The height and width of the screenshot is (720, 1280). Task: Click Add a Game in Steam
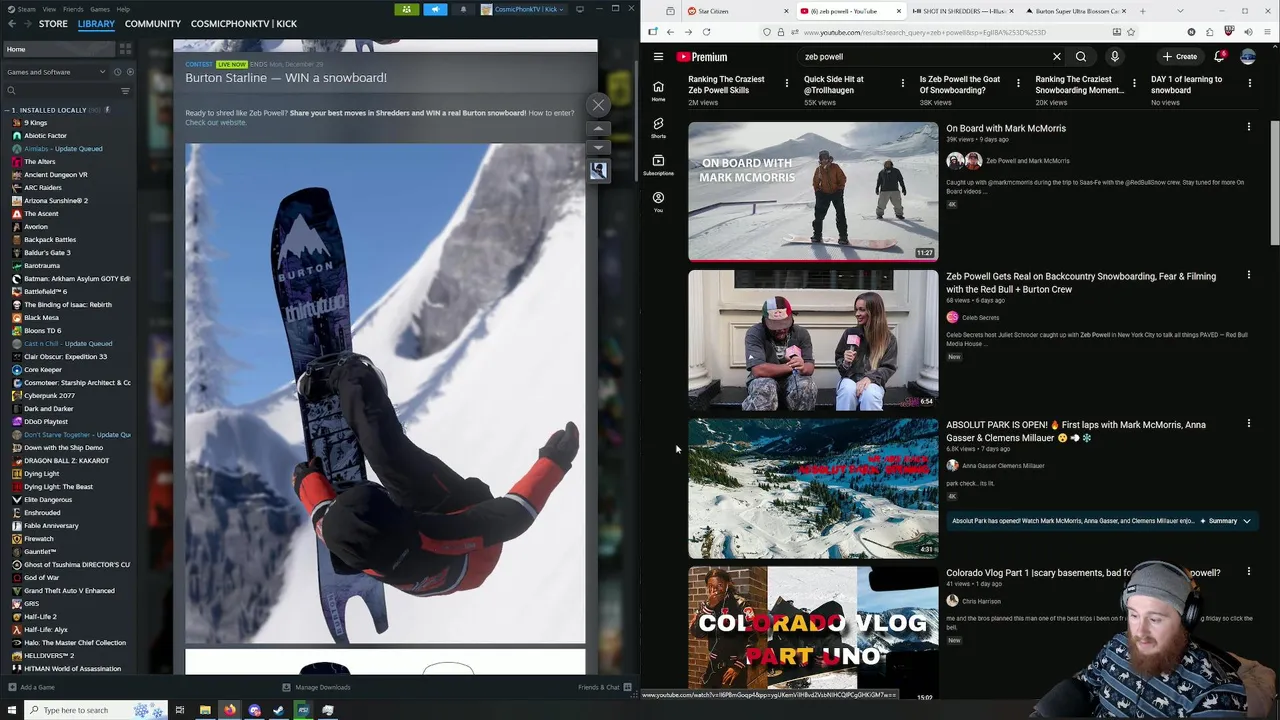[x=31, y=687]
